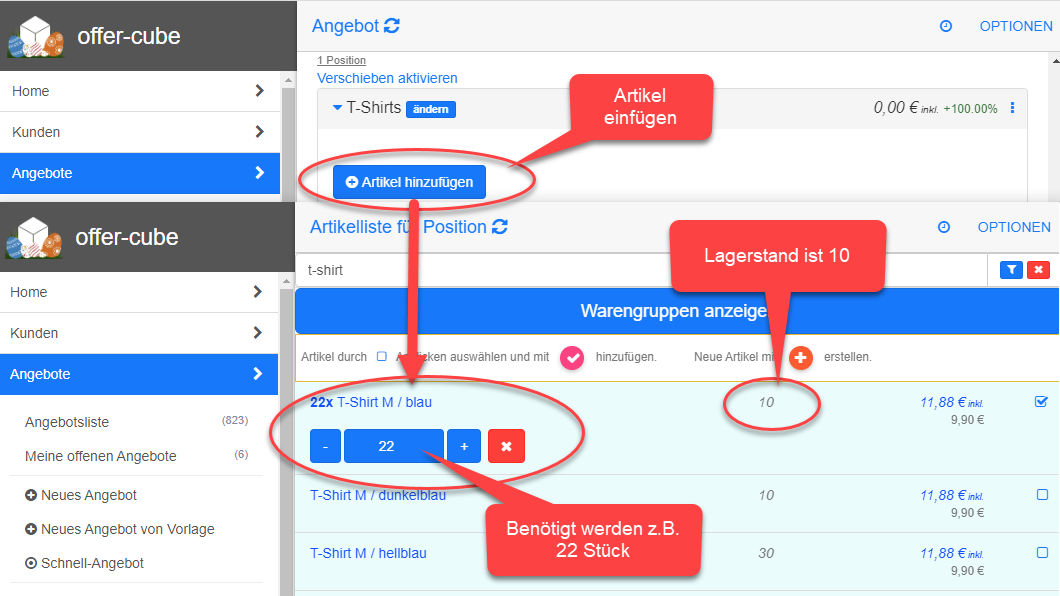The image size is (1060, 596).
Task: Check the T-Shirt M / hellblau checkbox
Action: click(x=1042, y=553)
